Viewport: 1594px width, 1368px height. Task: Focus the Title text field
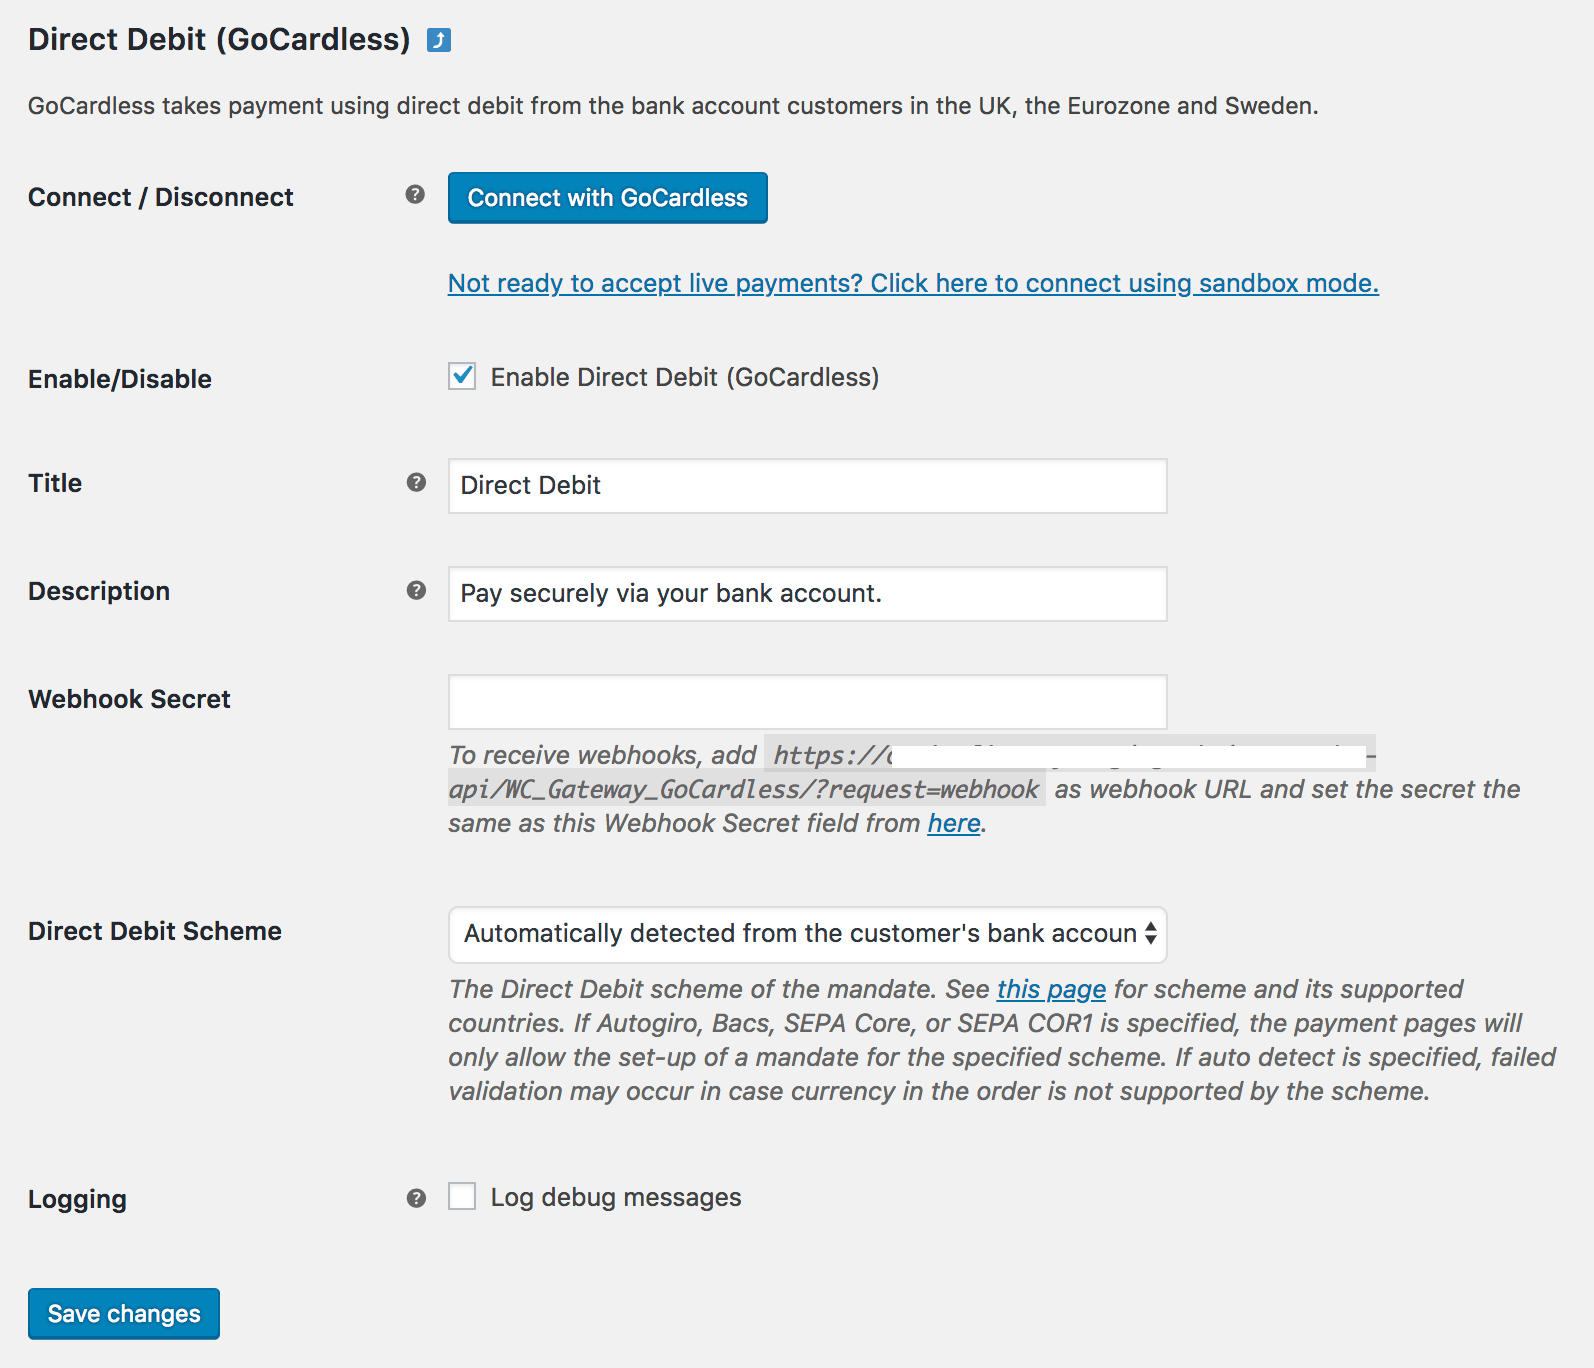(x=807, y=486)
